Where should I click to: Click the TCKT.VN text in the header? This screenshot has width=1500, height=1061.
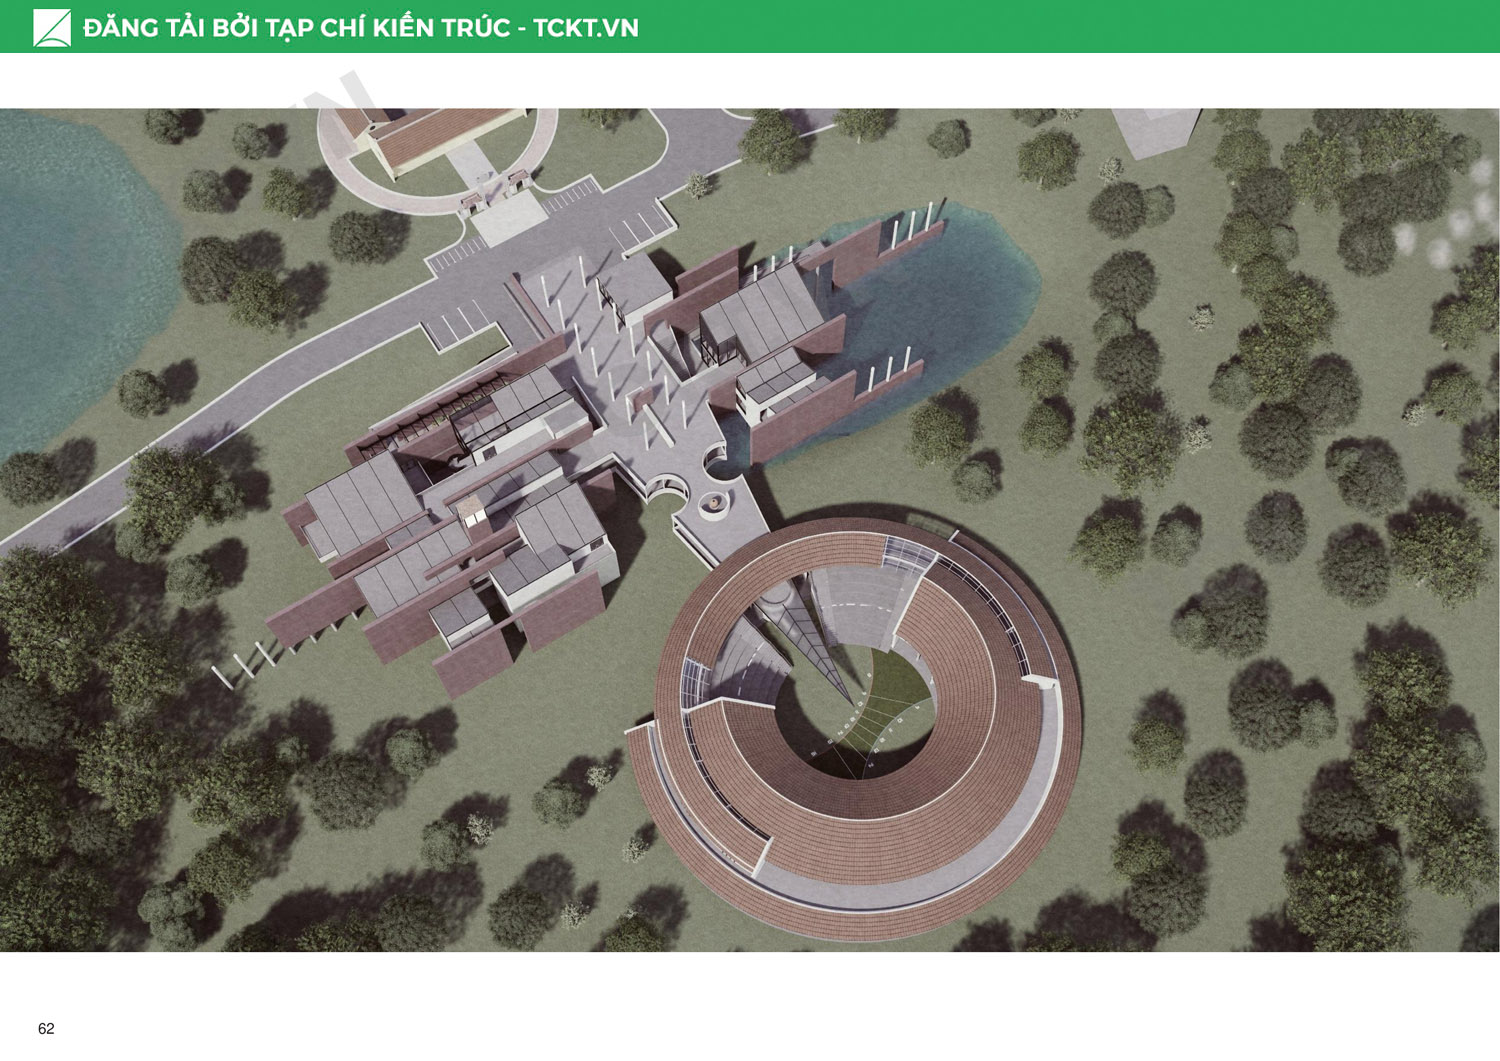click(585, 28)
